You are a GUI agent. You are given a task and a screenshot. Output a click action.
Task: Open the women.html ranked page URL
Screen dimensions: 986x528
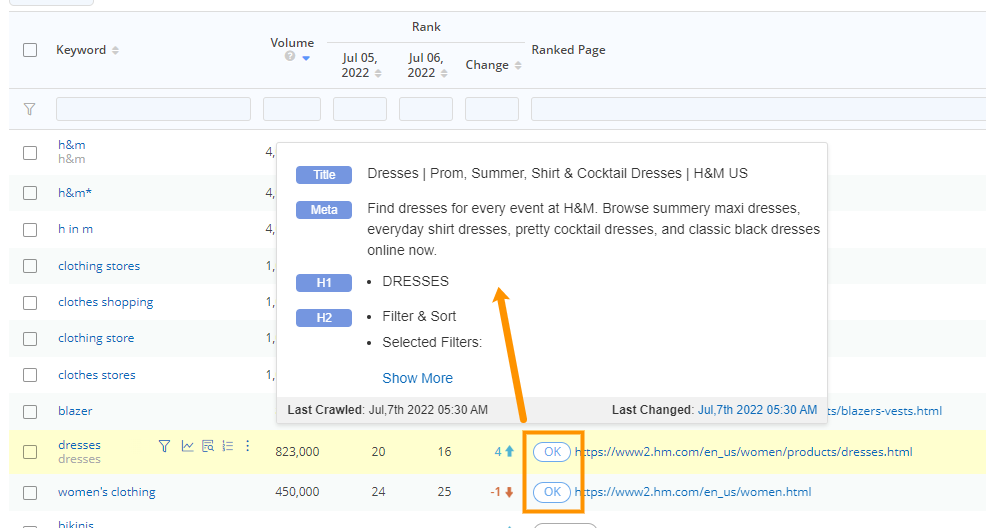tap(693, 492)
